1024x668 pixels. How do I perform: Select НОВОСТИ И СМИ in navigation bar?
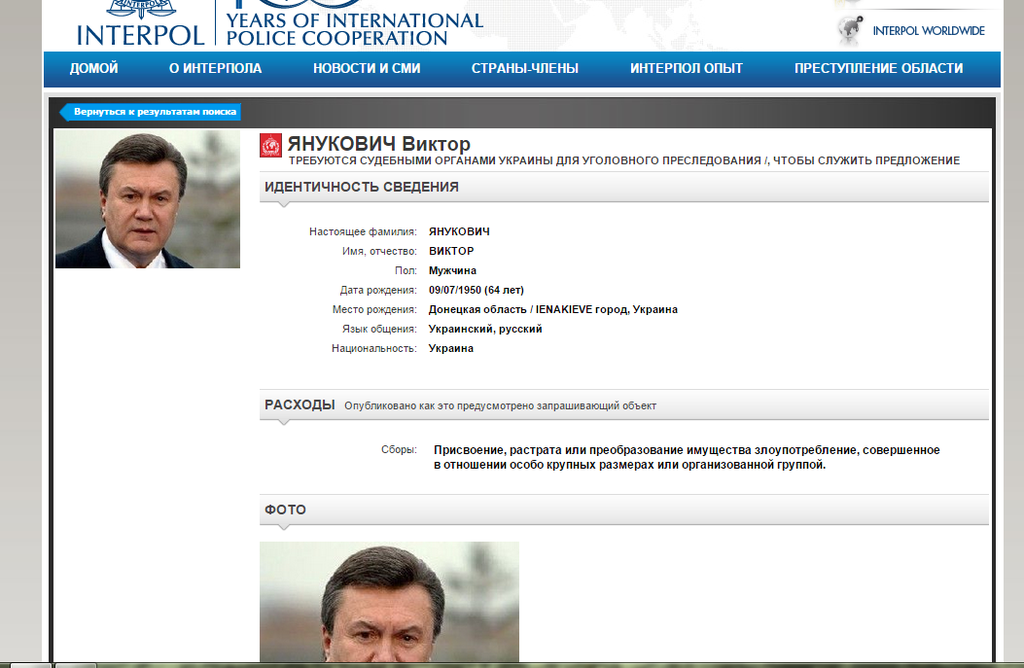pos(366,69)
